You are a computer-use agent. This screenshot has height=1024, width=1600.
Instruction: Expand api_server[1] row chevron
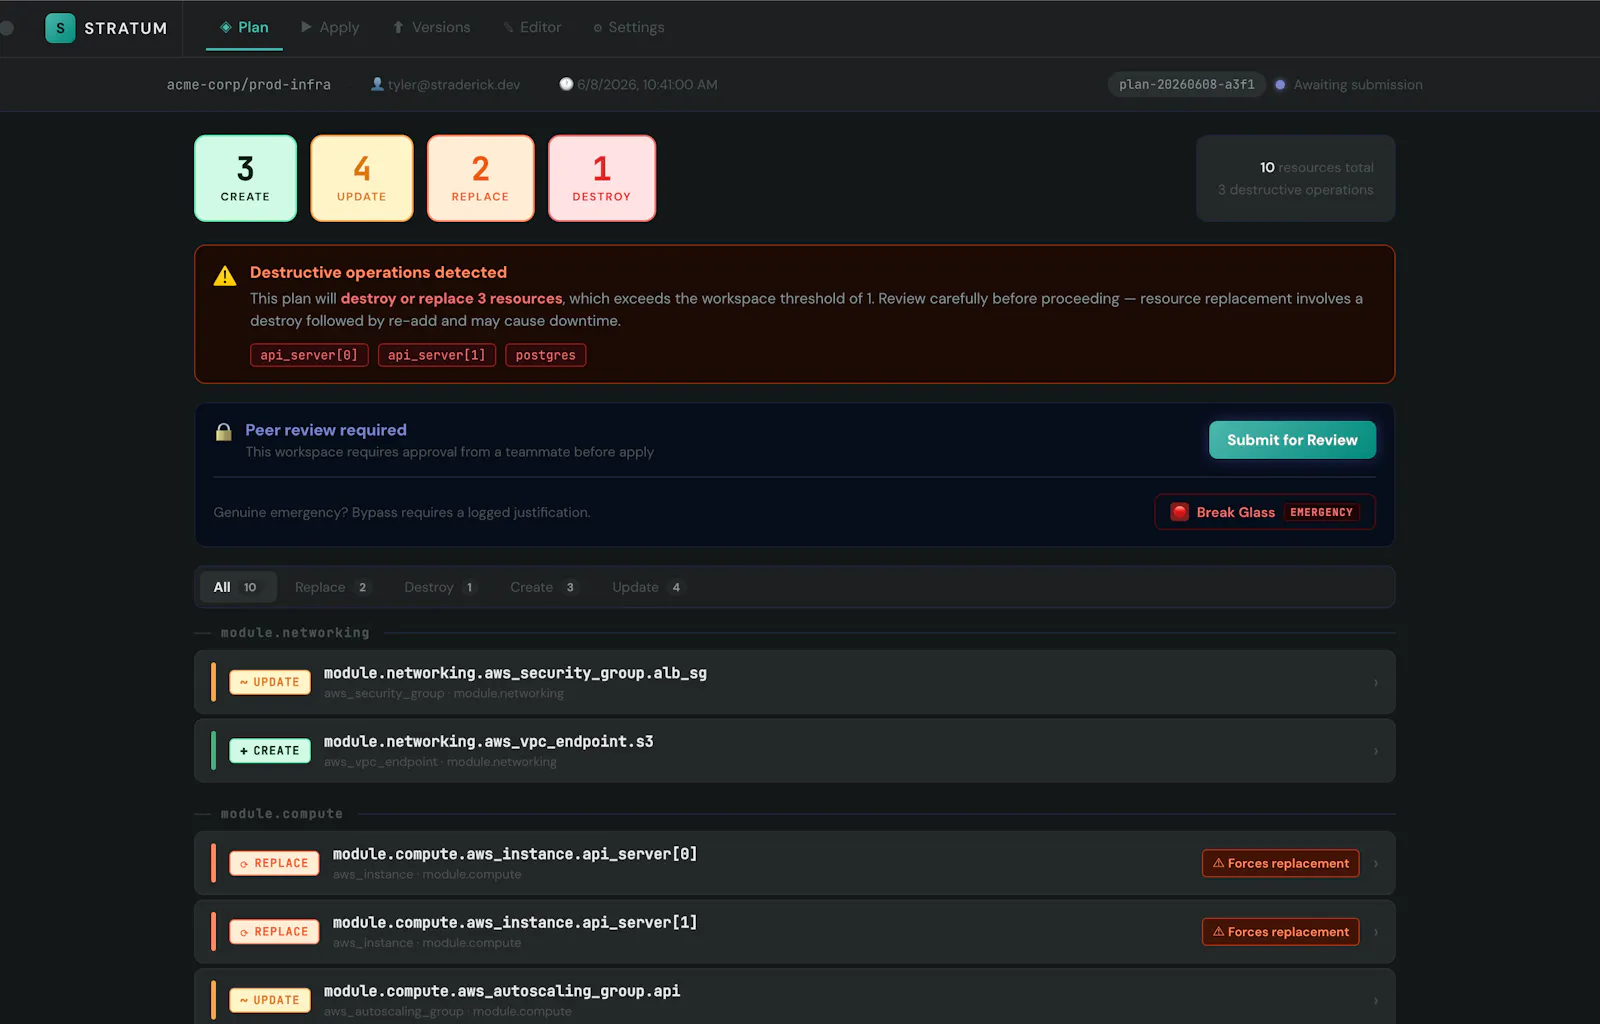1376,932
